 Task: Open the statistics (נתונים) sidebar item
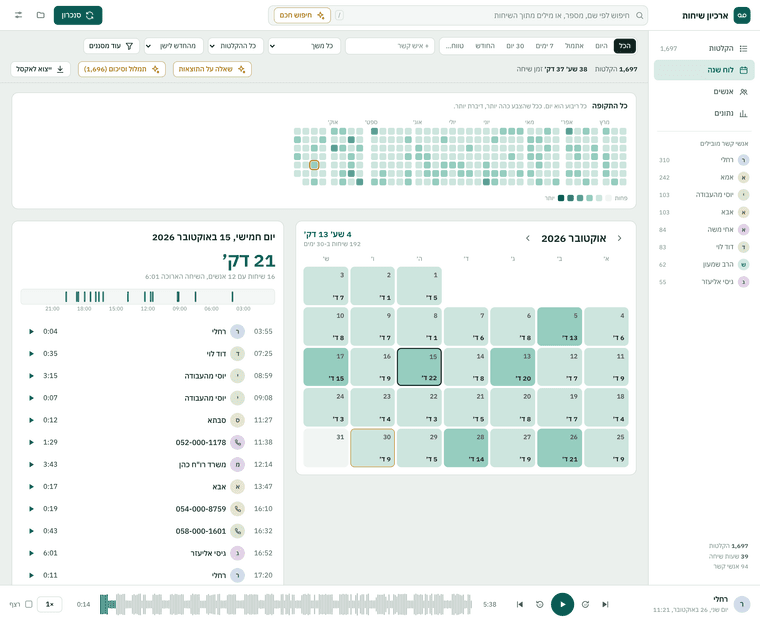click(704, 113)
